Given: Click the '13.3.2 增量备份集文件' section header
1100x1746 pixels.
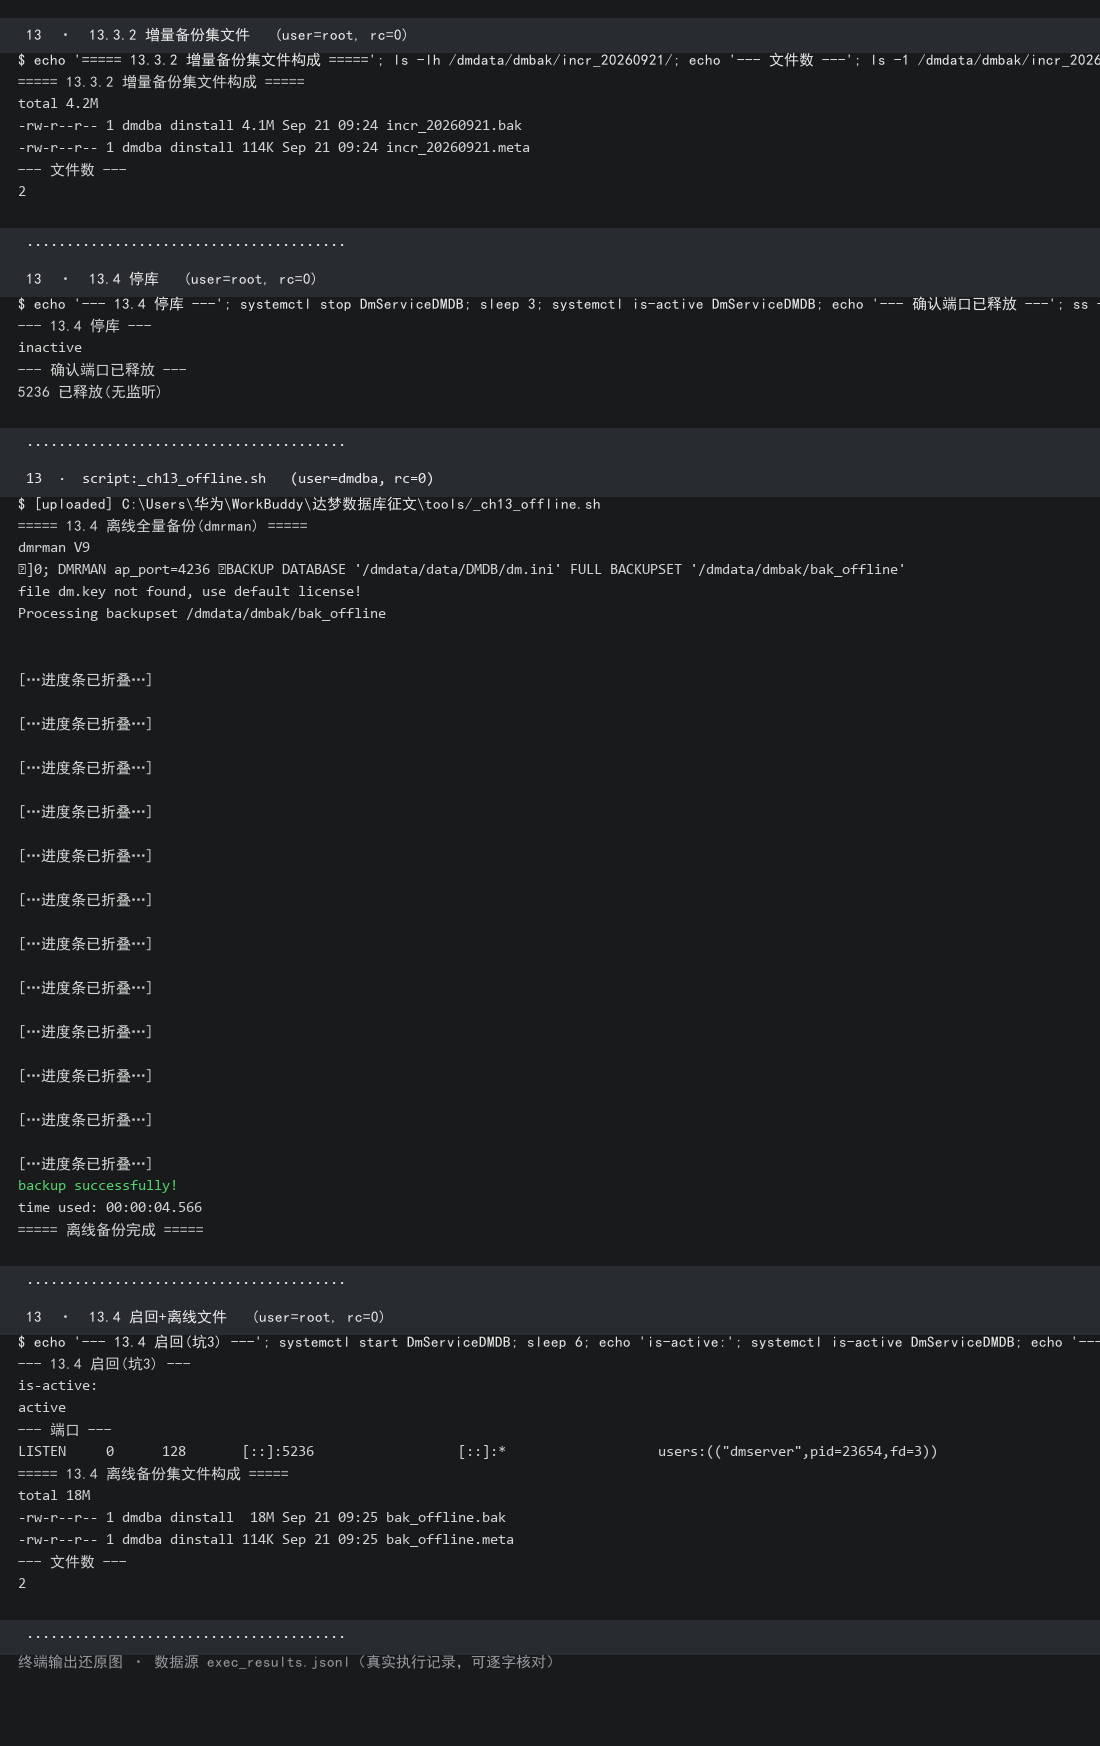Looking at the screenshot, I should [550, 35].
